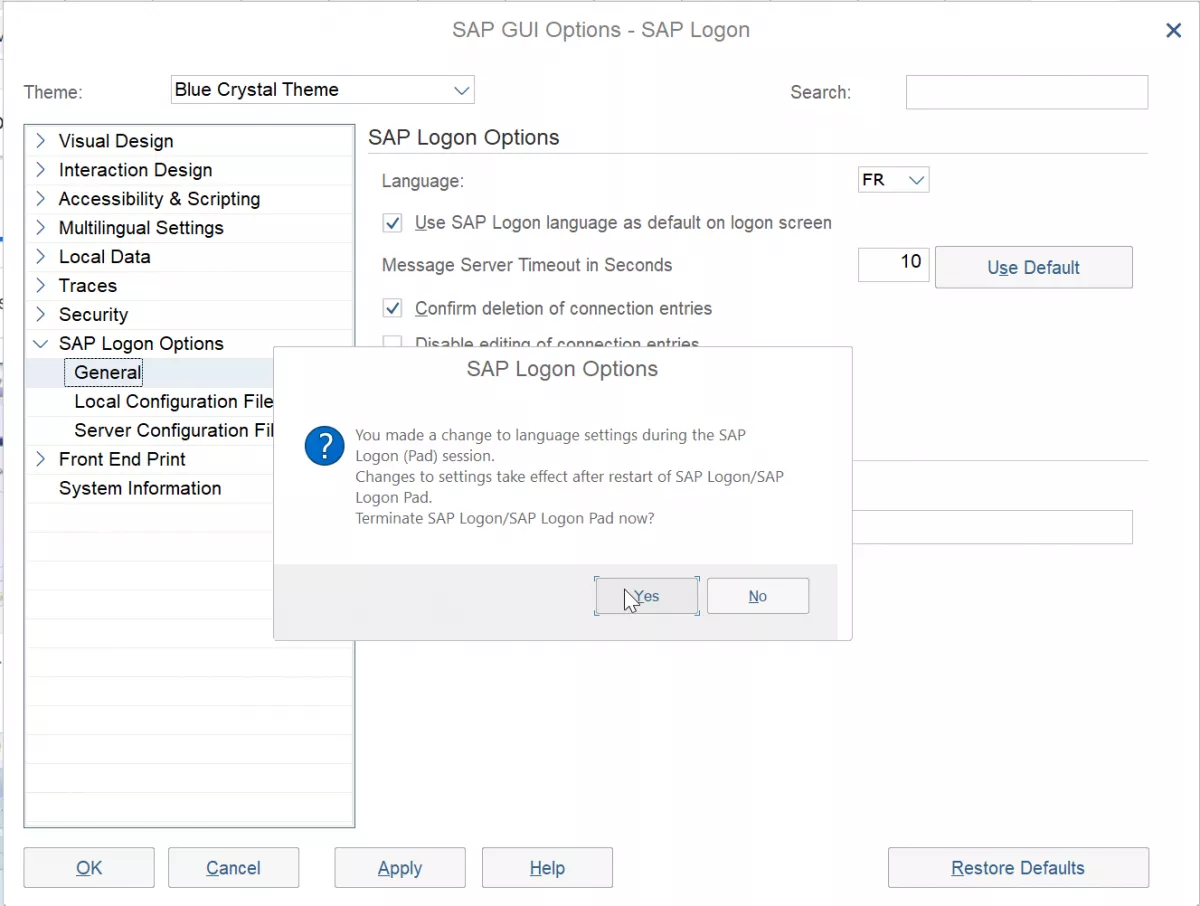
Task: Select SAP Logon Options tree item
Action: pos(141,344)
